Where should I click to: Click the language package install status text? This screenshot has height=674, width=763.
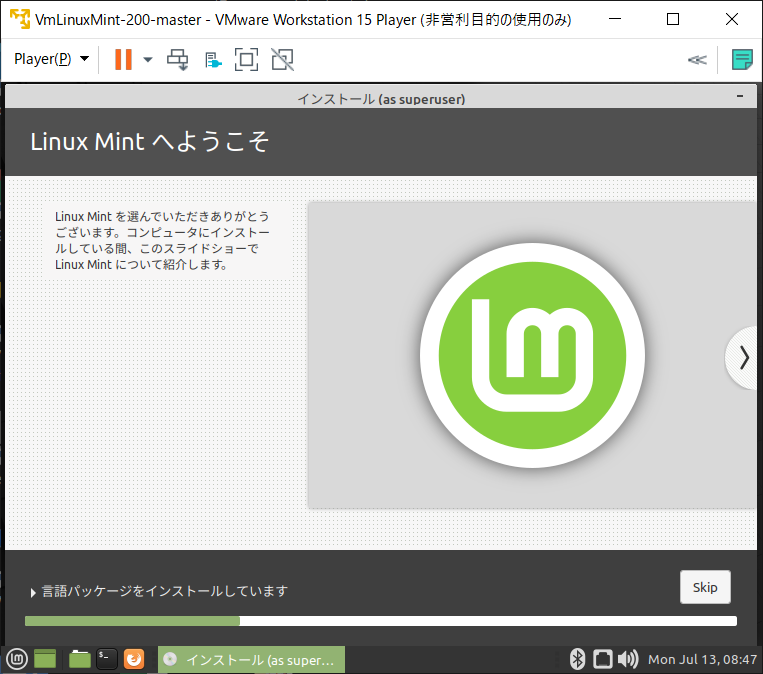tap(164, 591)
